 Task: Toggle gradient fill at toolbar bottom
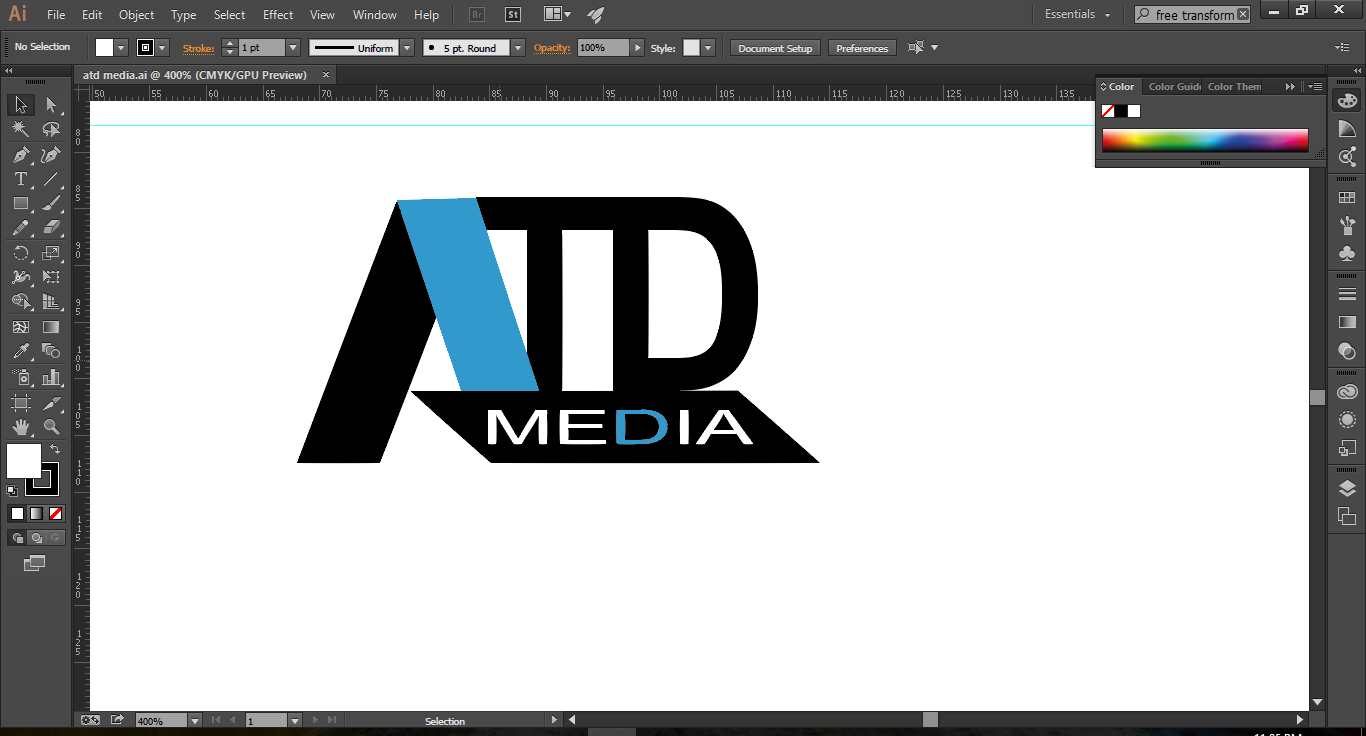pyautogui.click(x=36, y=513)
